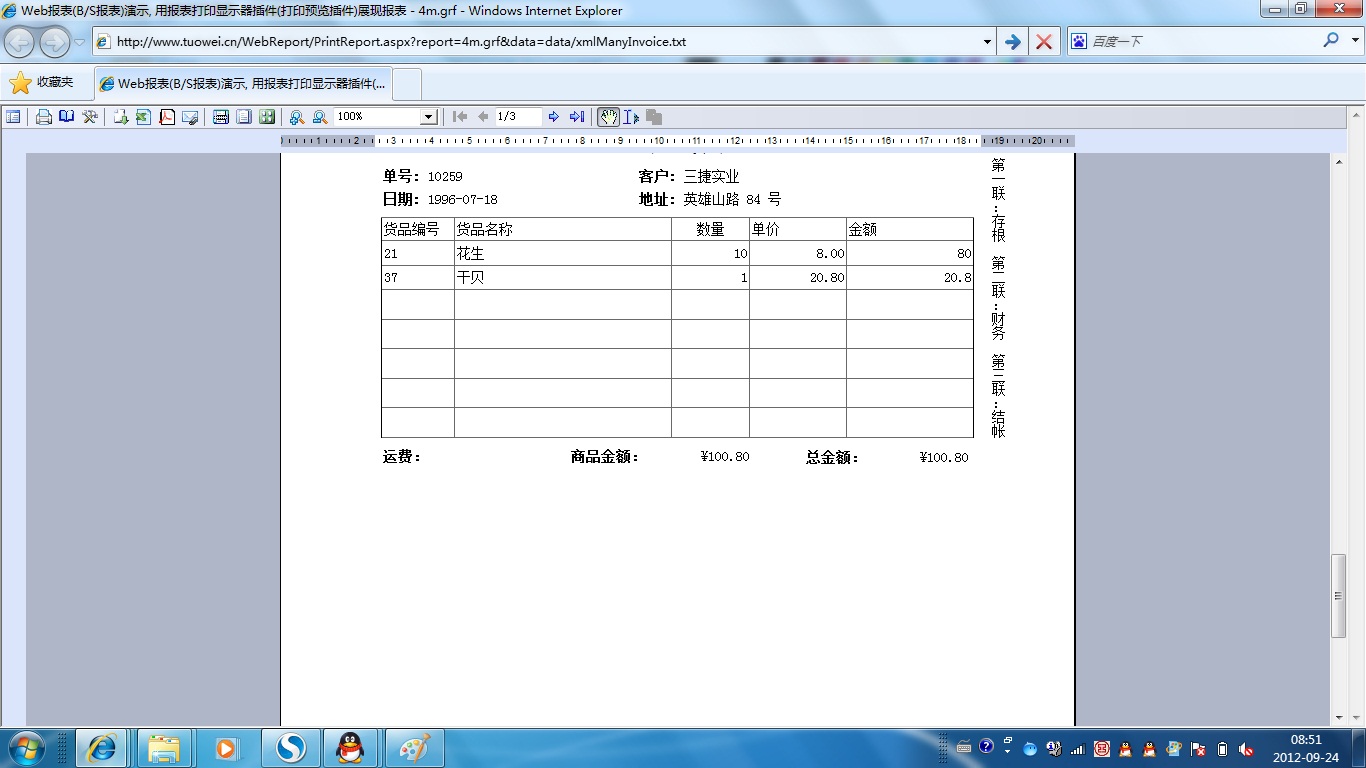
Task: Click the zoom in magnifier
Action: [297, 117]
